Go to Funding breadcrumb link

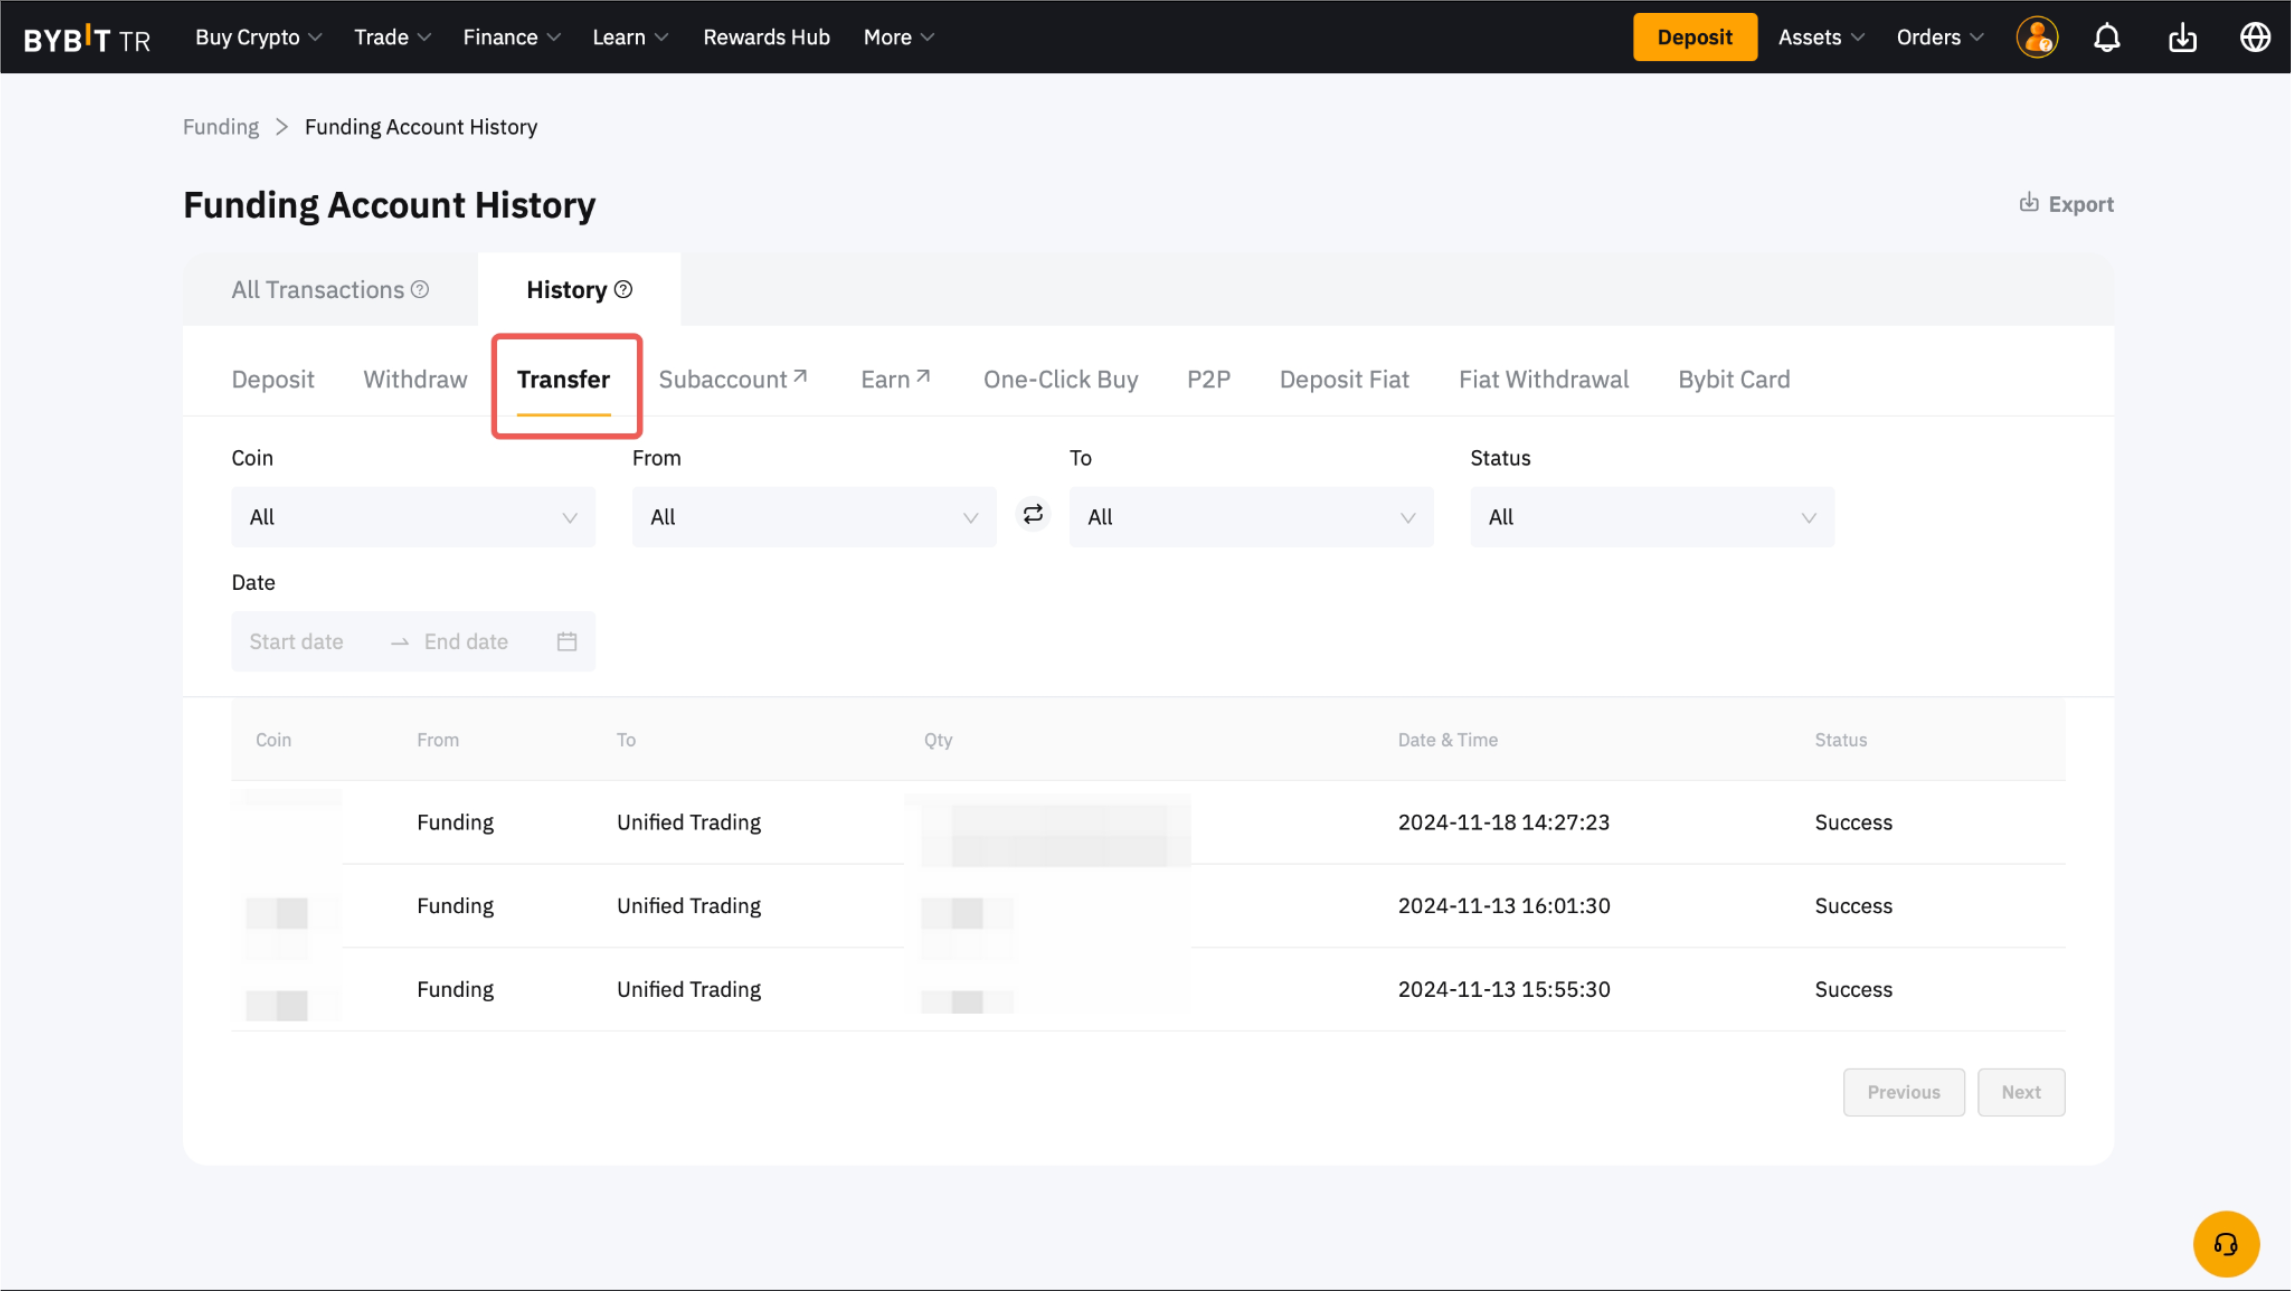(220, 127)
